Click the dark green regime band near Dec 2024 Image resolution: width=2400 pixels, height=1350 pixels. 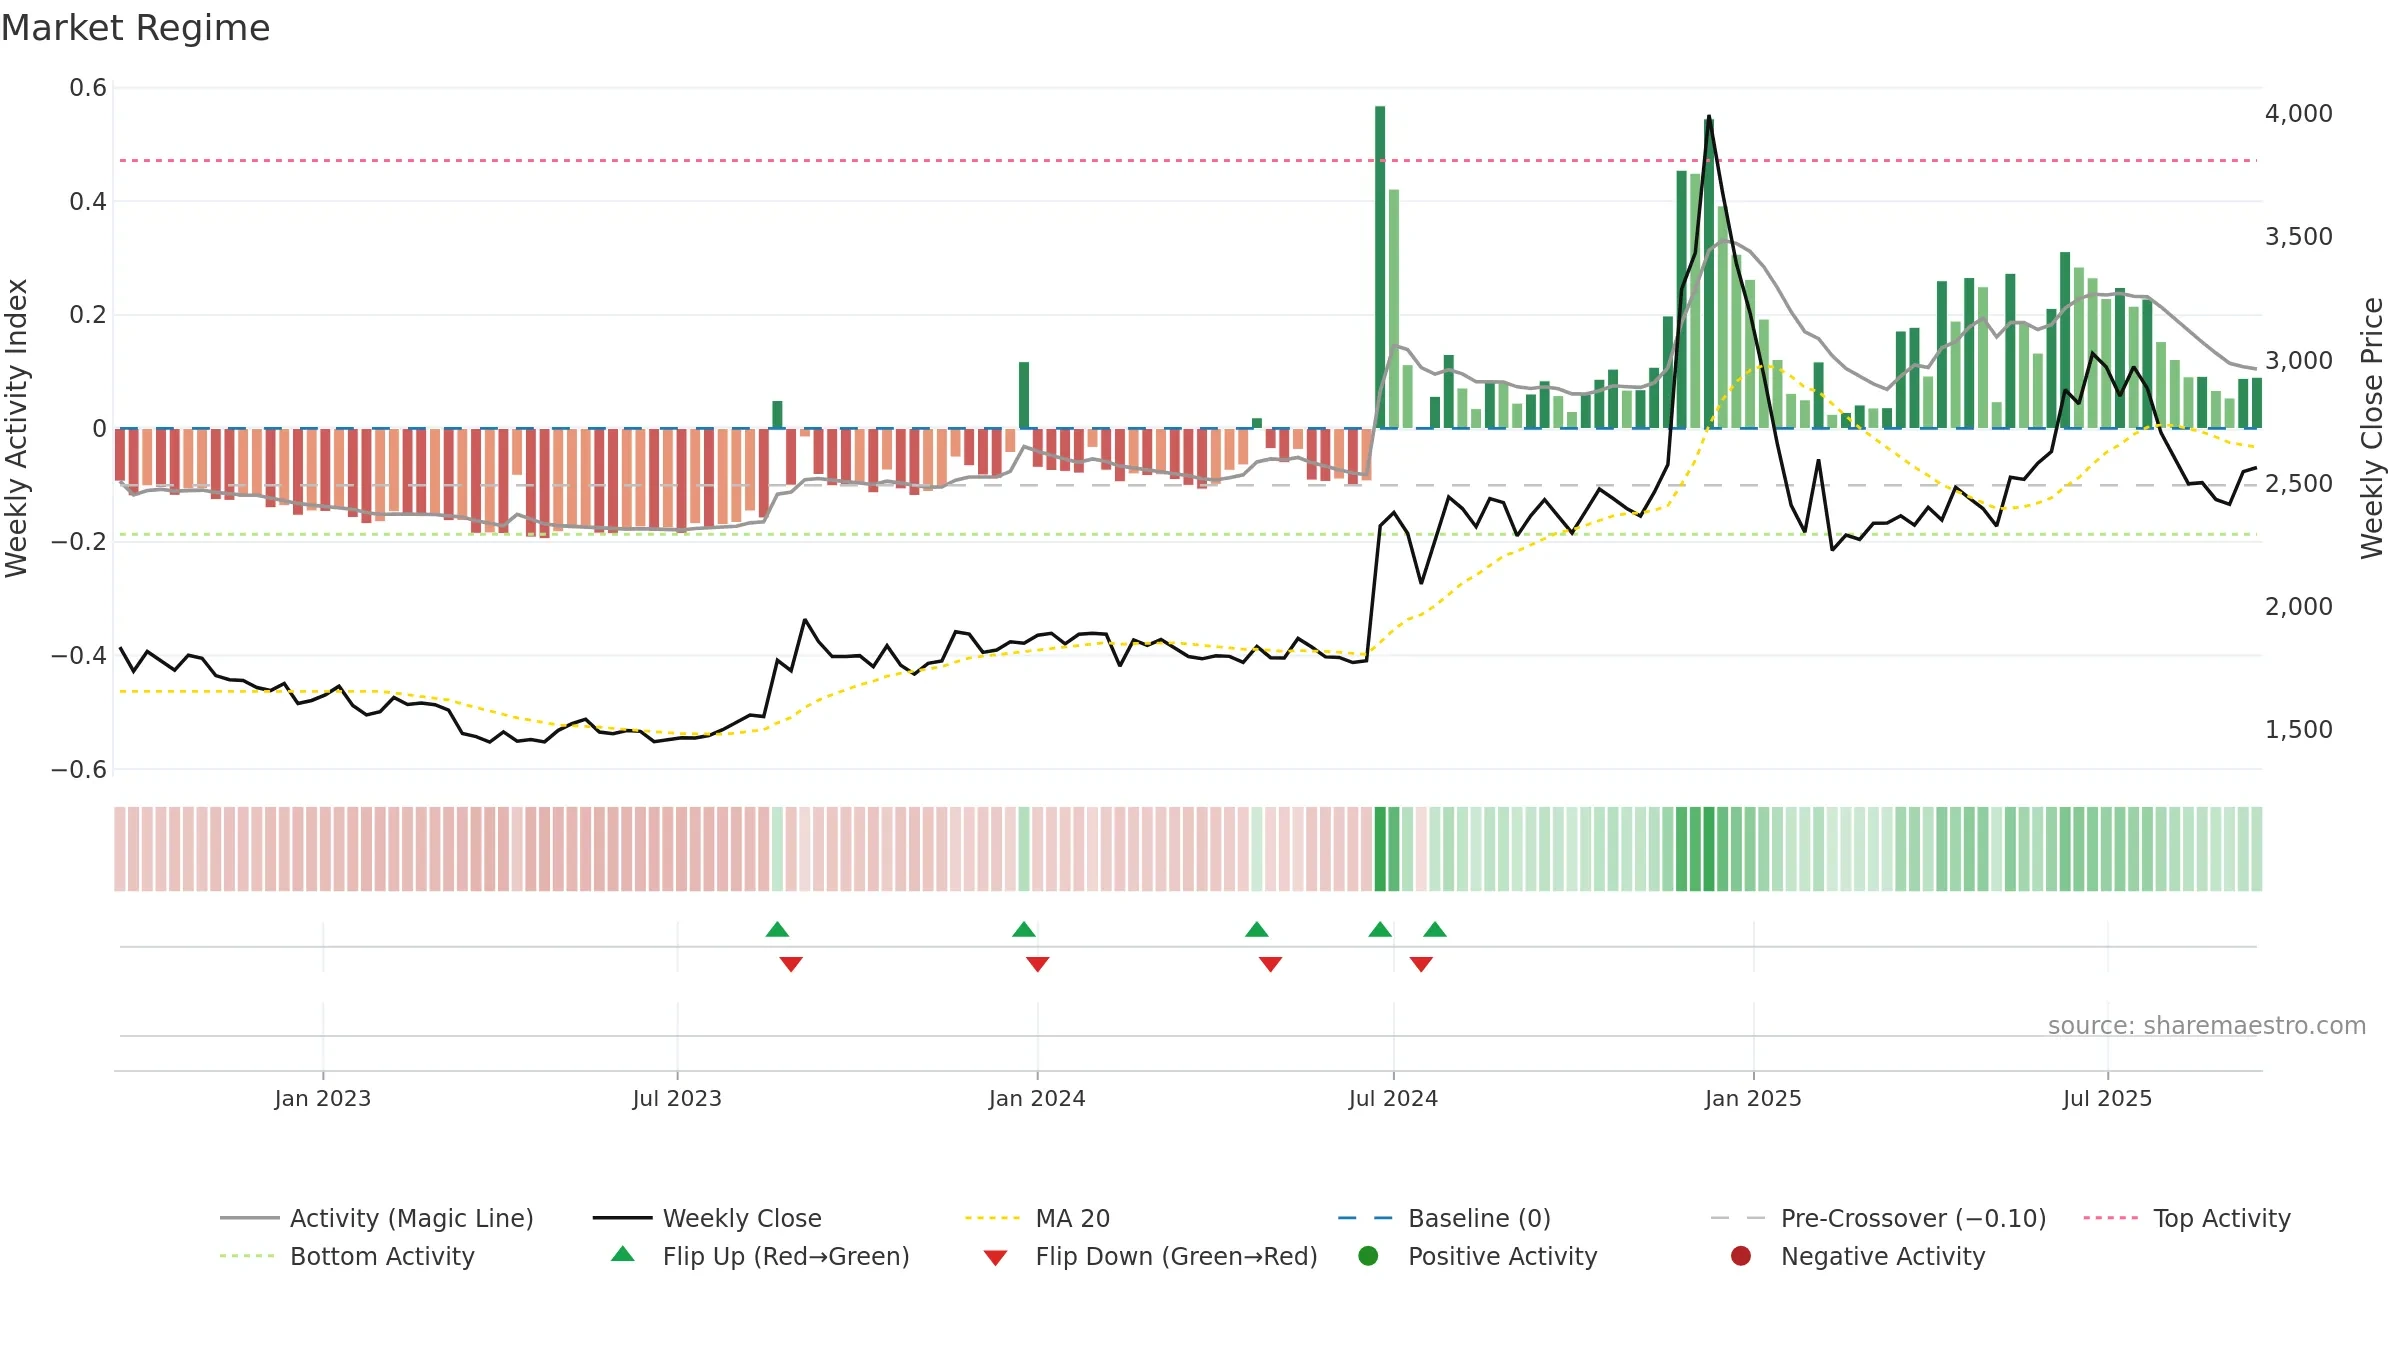pos(1709,849)
